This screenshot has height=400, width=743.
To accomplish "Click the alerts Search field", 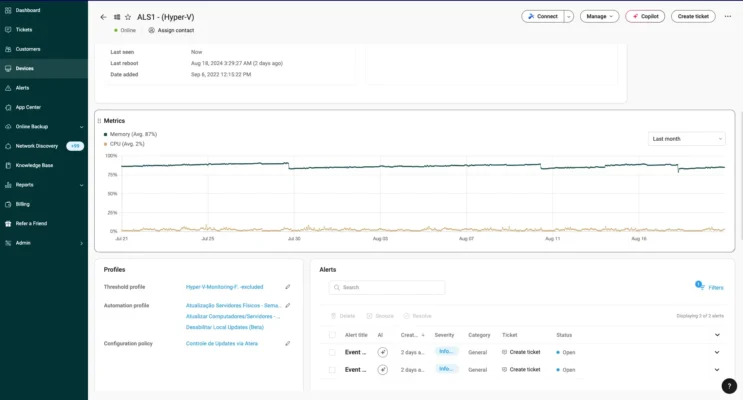I will point(387,287).
